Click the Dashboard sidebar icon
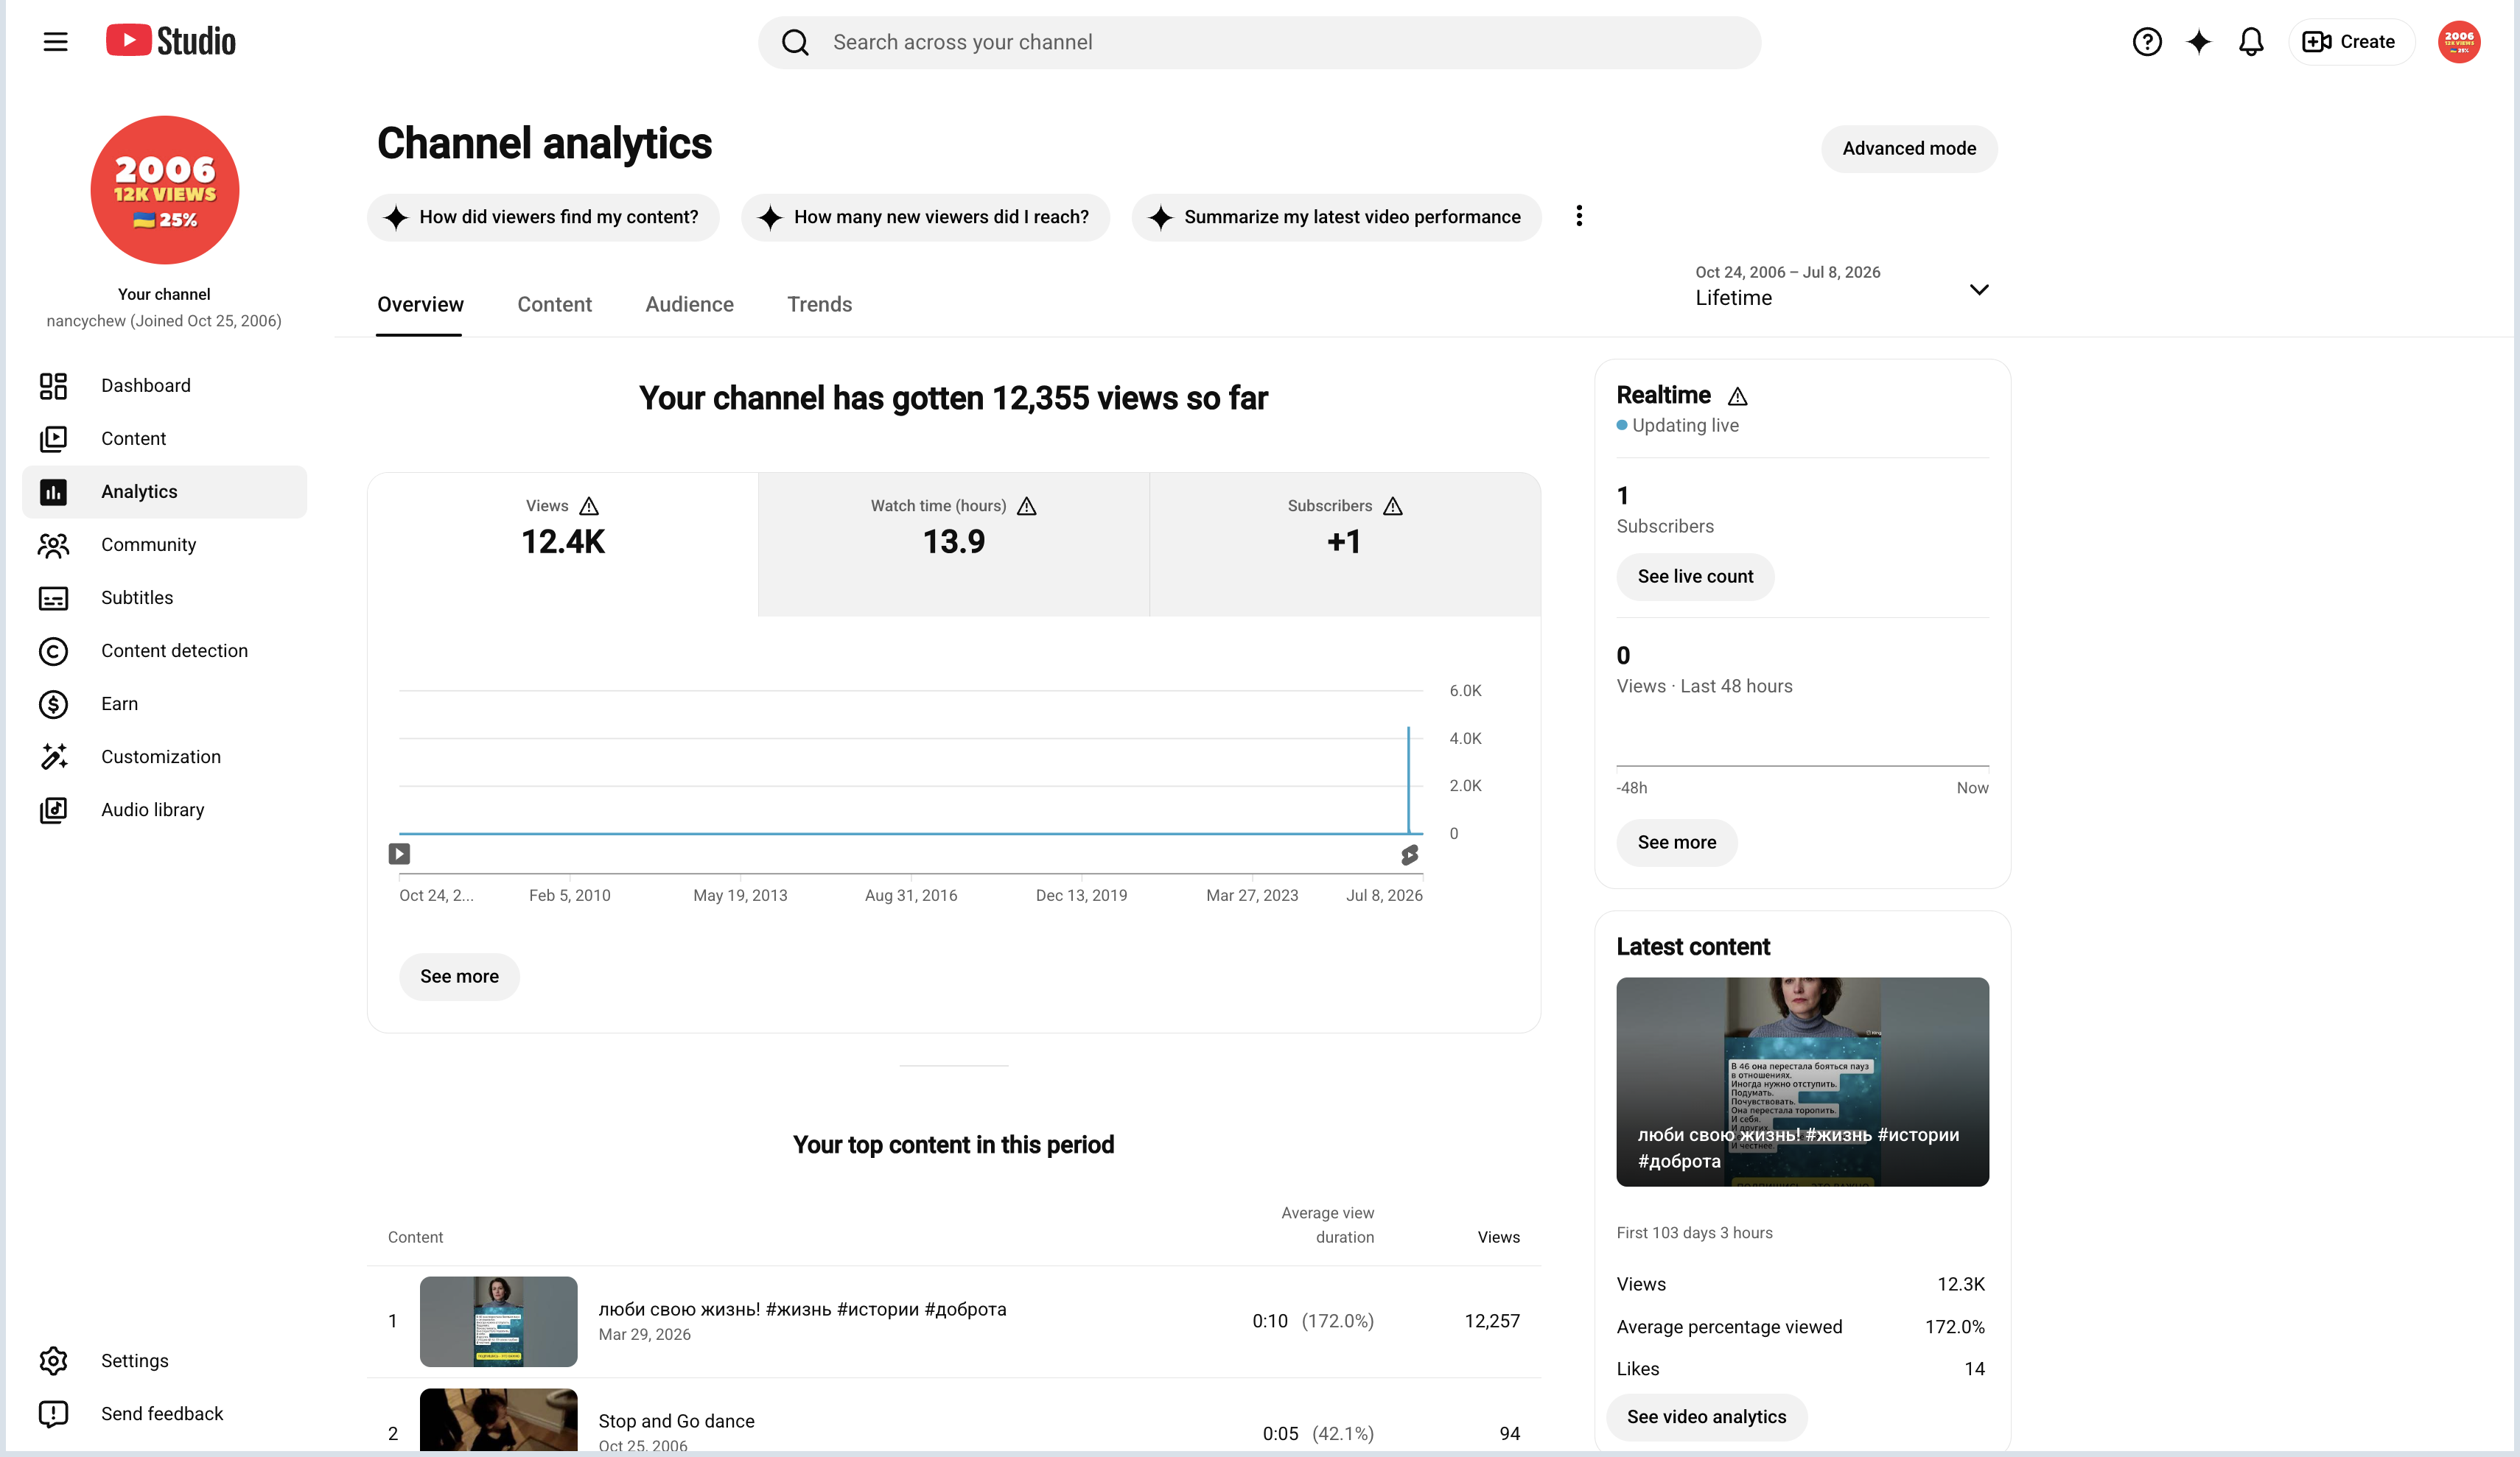2520x1457 pixels. 53,386
